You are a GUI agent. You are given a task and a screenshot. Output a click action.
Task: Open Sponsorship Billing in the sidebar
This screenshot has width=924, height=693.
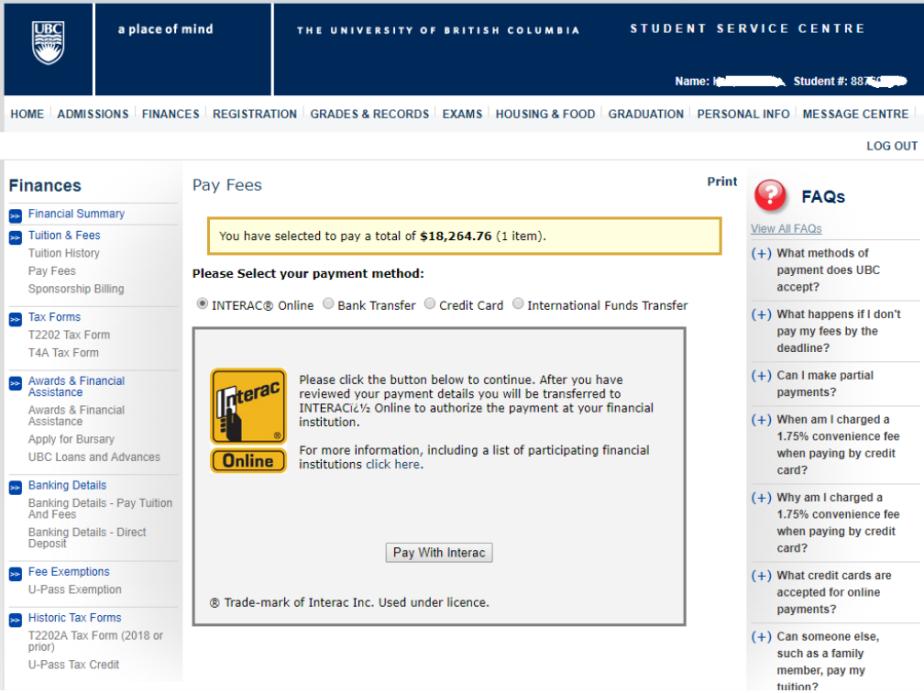click(76, 289)
